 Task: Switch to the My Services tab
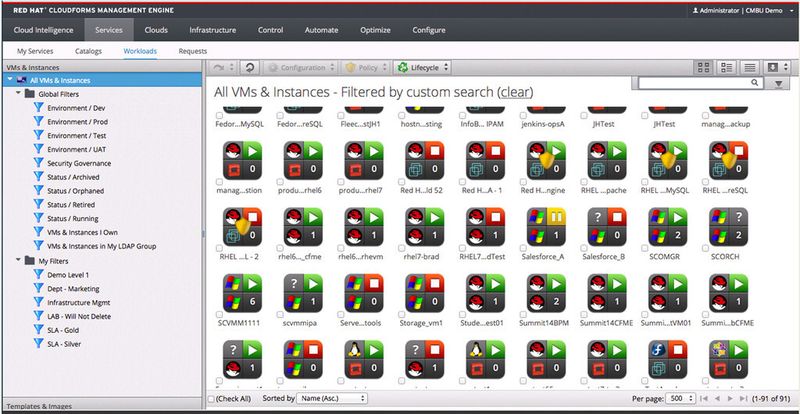35,51
